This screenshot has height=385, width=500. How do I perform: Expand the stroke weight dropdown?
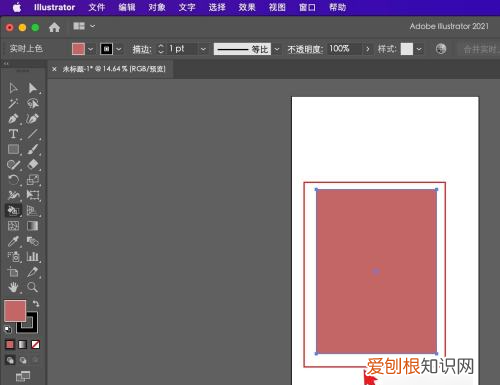[203, 49]
